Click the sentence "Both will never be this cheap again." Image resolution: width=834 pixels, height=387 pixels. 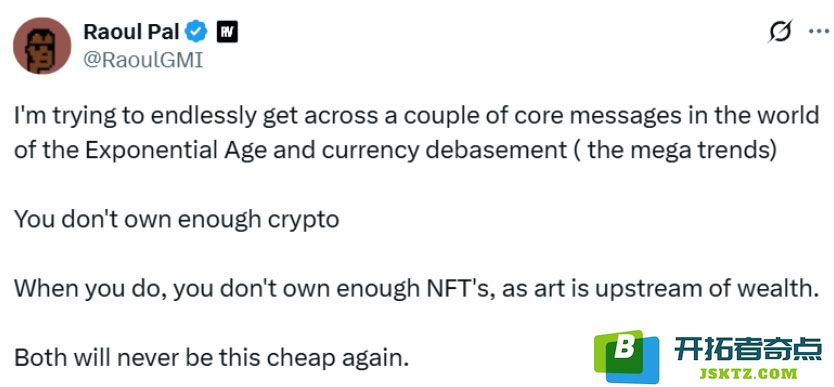tap(211, 358)
